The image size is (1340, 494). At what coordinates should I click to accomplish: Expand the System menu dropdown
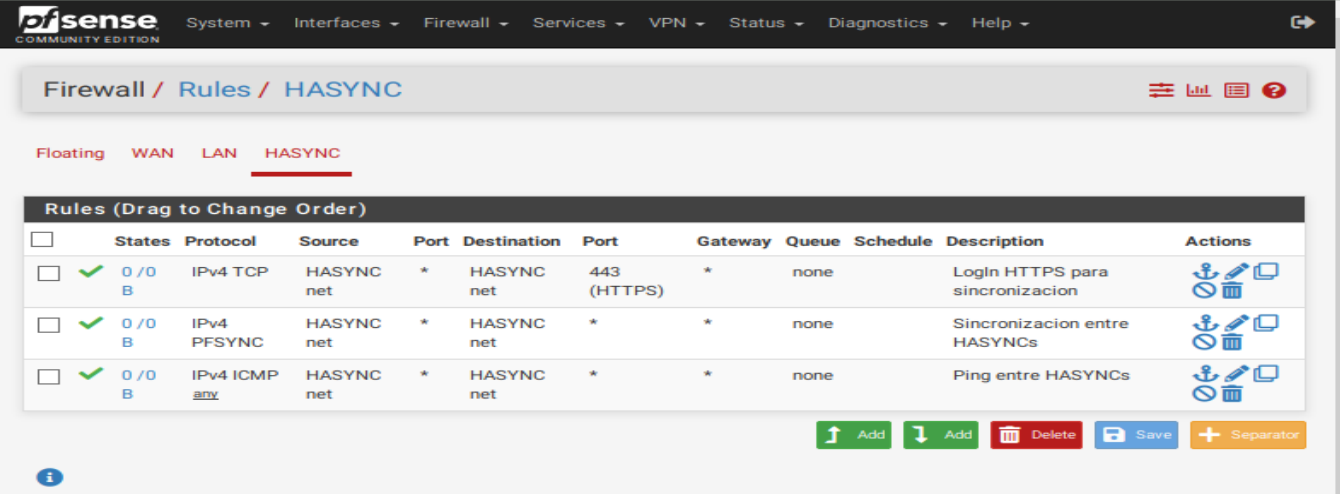tap(228, 22)
